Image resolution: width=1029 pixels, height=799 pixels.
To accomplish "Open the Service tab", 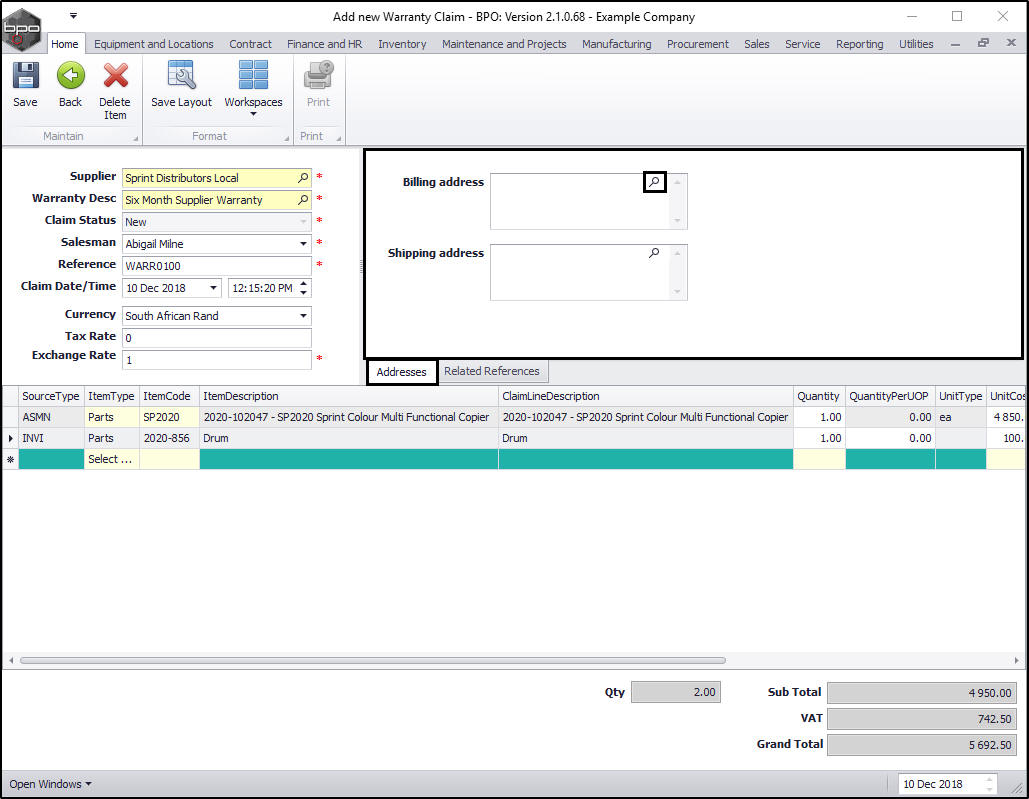I will click(x=803, y=44).
